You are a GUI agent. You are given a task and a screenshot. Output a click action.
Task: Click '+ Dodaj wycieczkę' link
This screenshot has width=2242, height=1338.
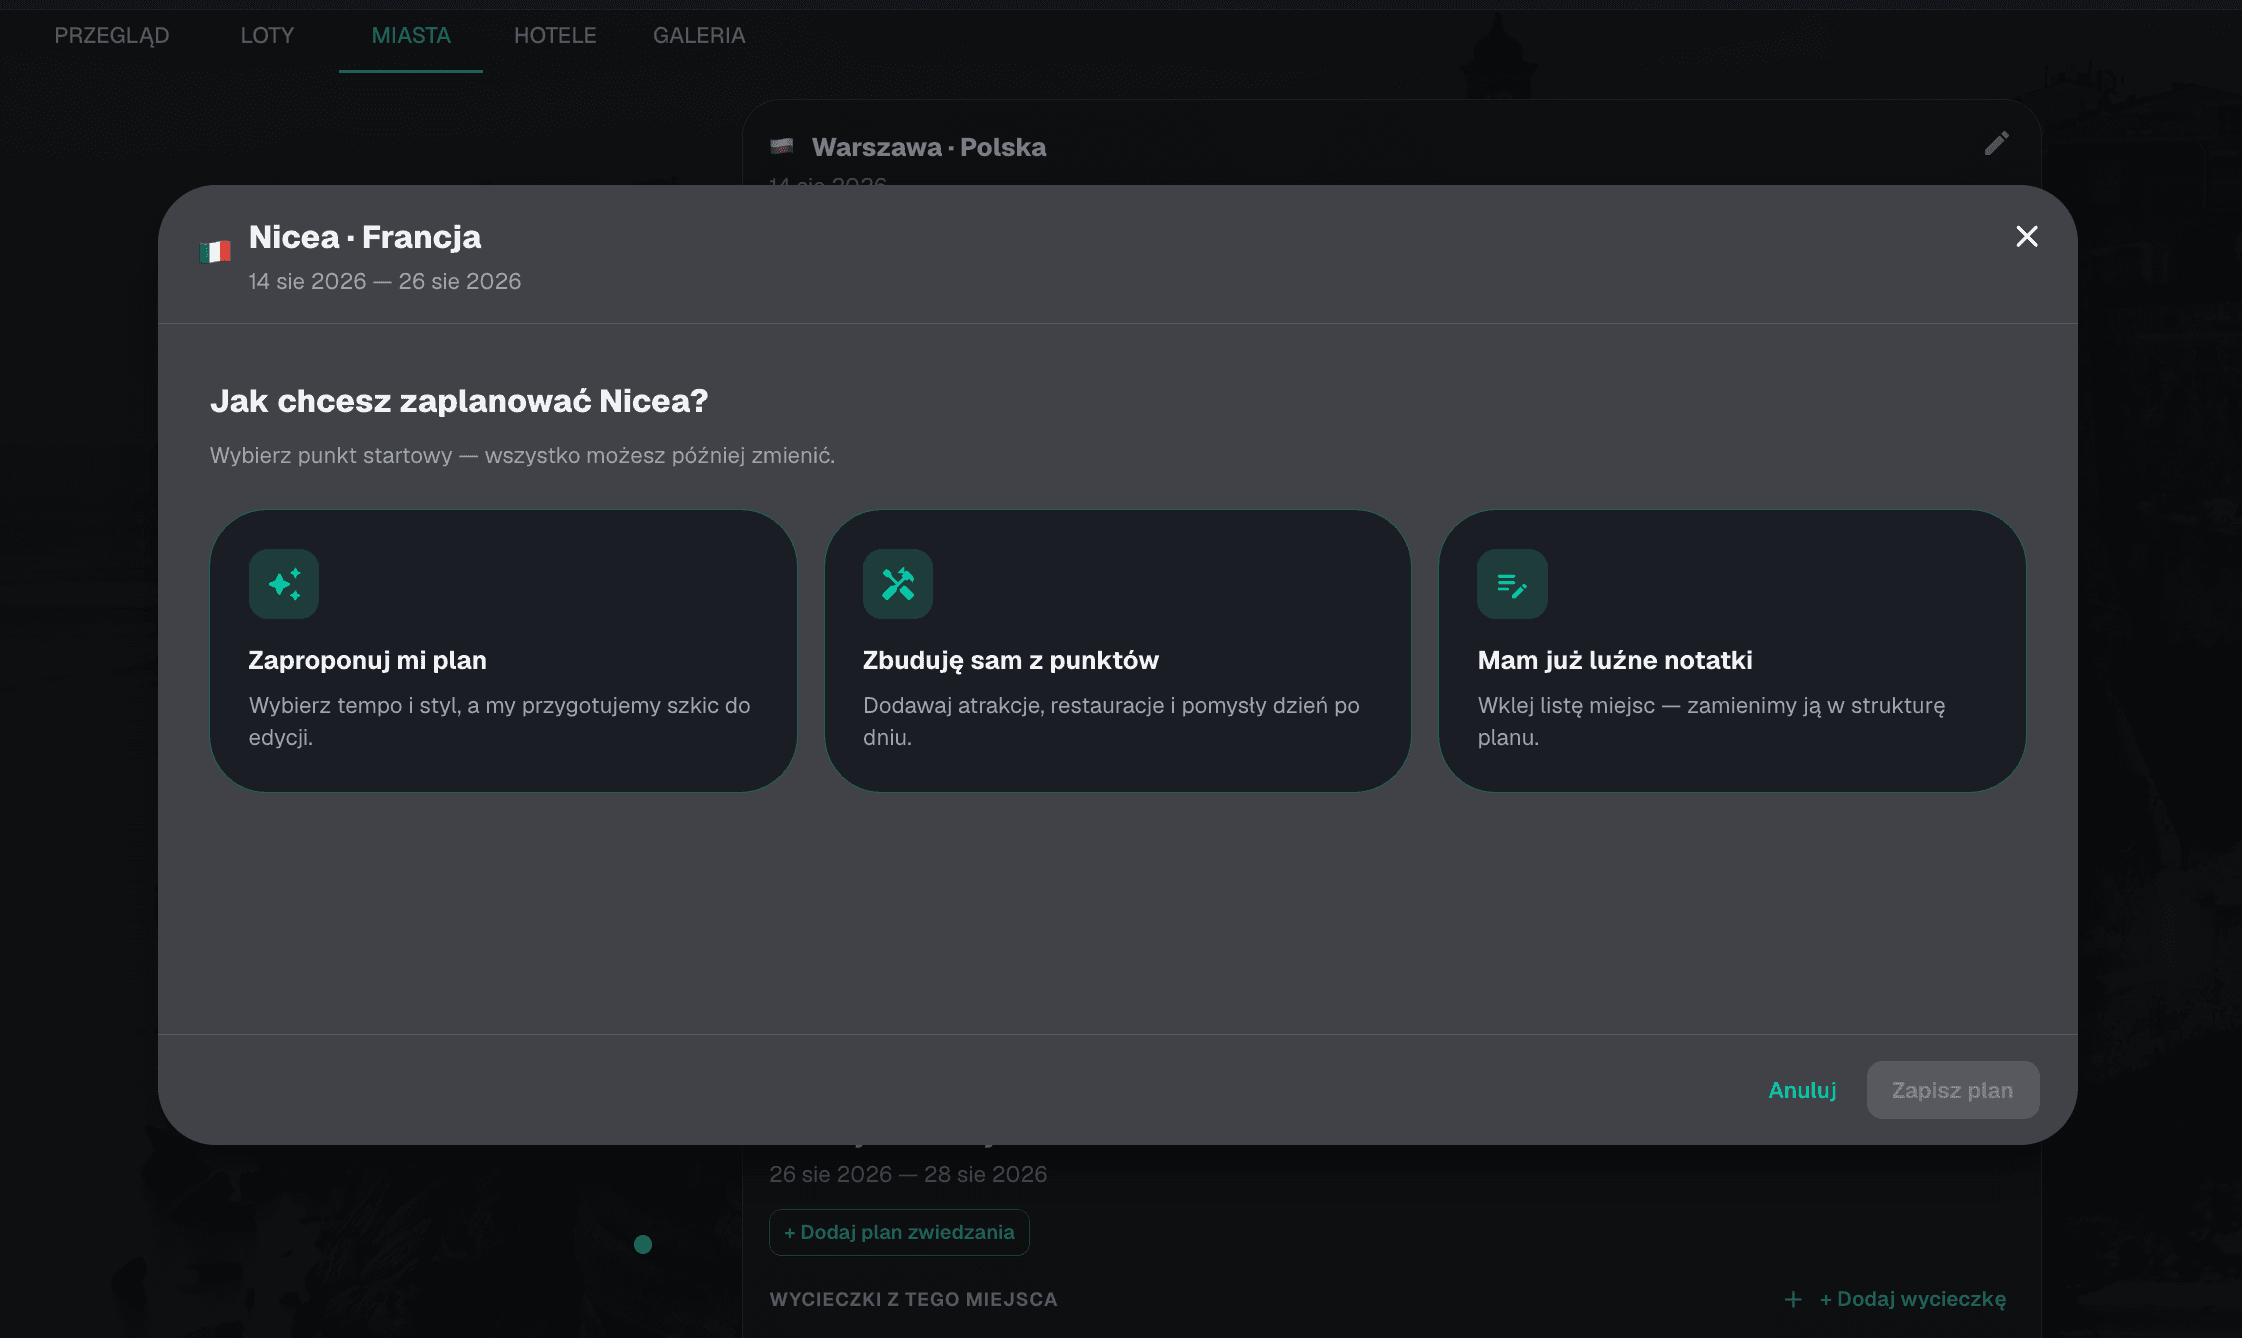(1912, 1299)
